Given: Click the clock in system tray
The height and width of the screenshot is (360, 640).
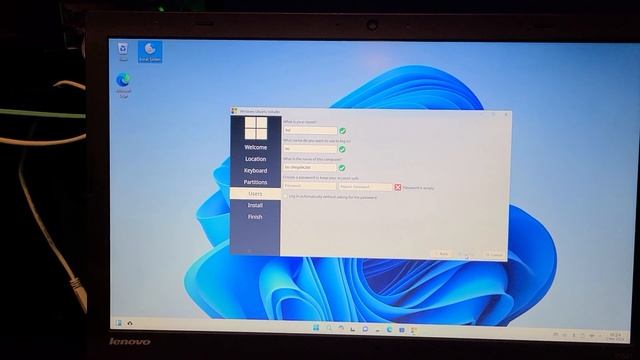Looking at the screenshot, I should click(615, 337).
